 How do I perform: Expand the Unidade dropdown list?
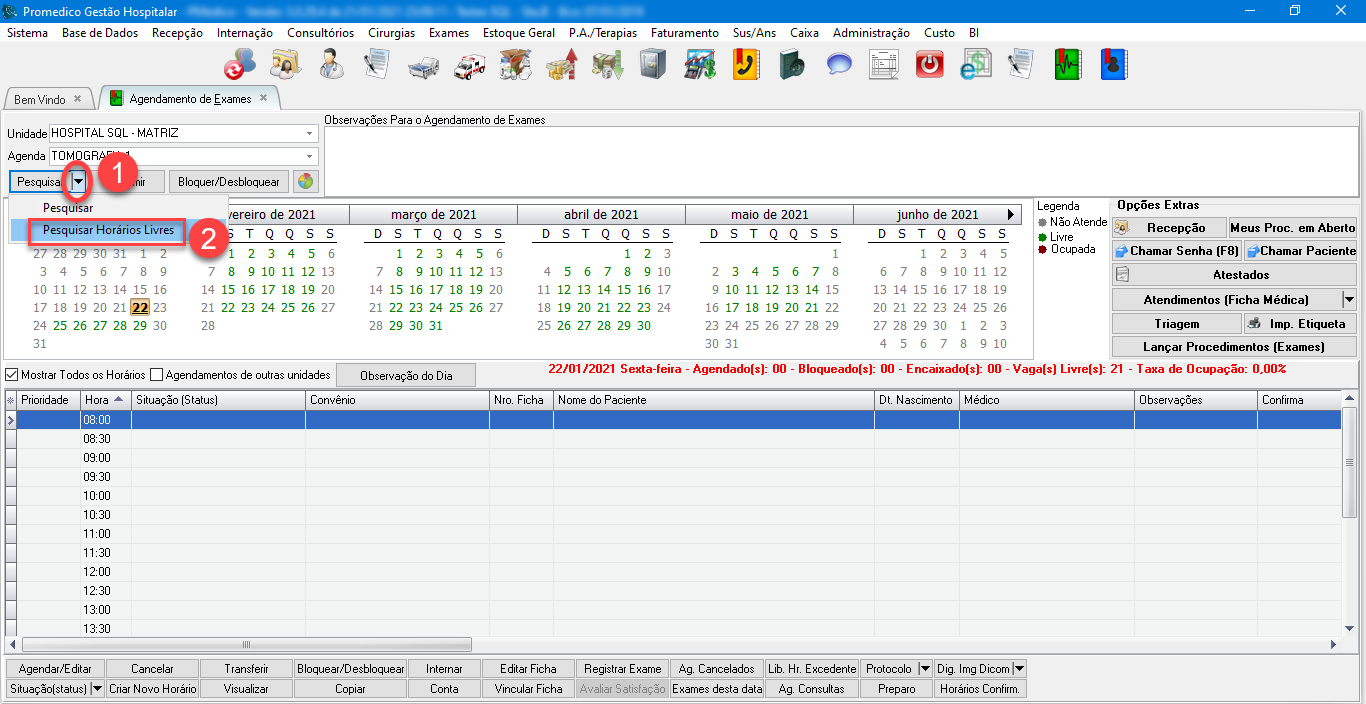tap(310, 133)
